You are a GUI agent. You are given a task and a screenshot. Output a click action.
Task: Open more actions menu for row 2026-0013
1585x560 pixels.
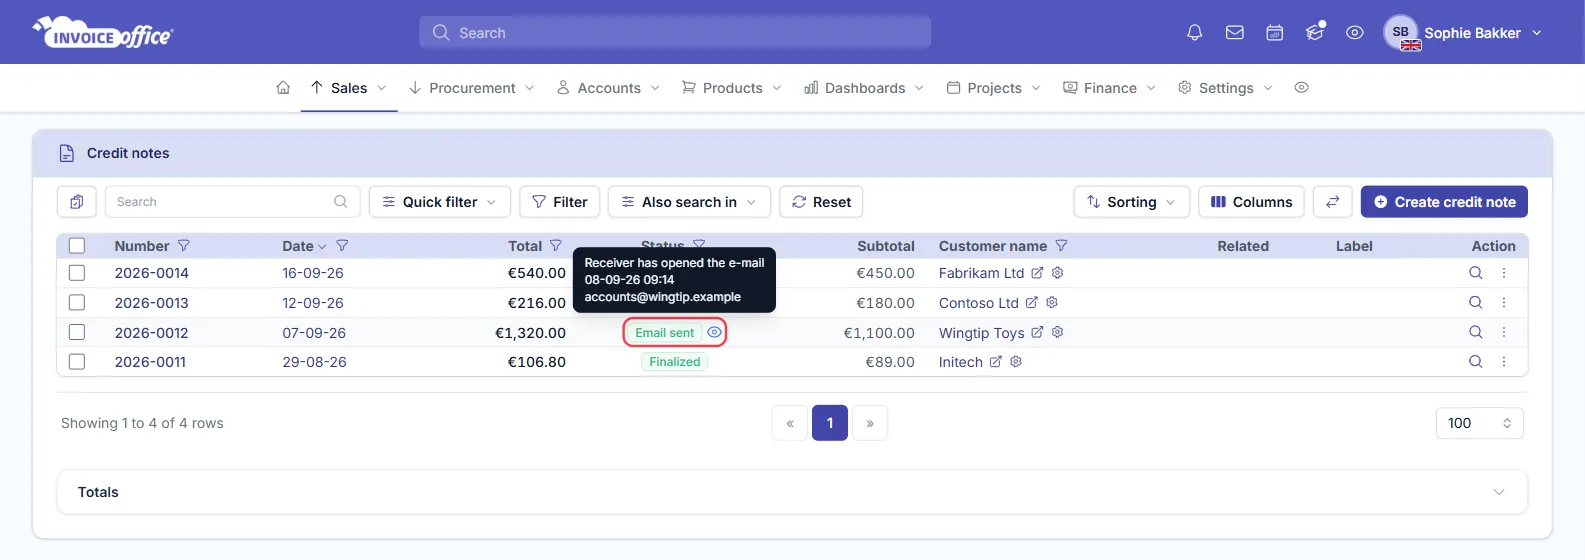click(1504, 302)
